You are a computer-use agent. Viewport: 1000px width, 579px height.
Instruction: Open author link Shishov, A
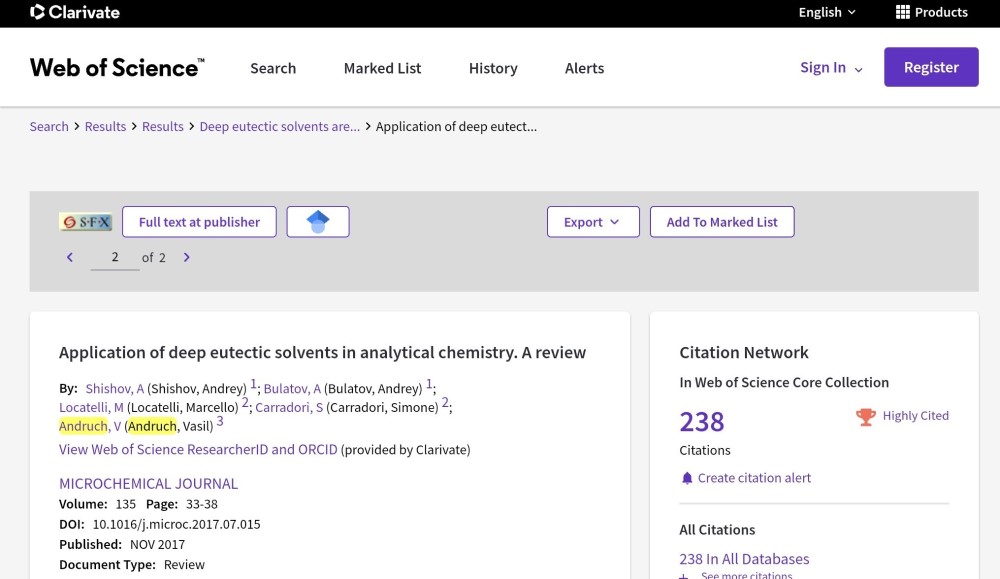click(115, 388)
